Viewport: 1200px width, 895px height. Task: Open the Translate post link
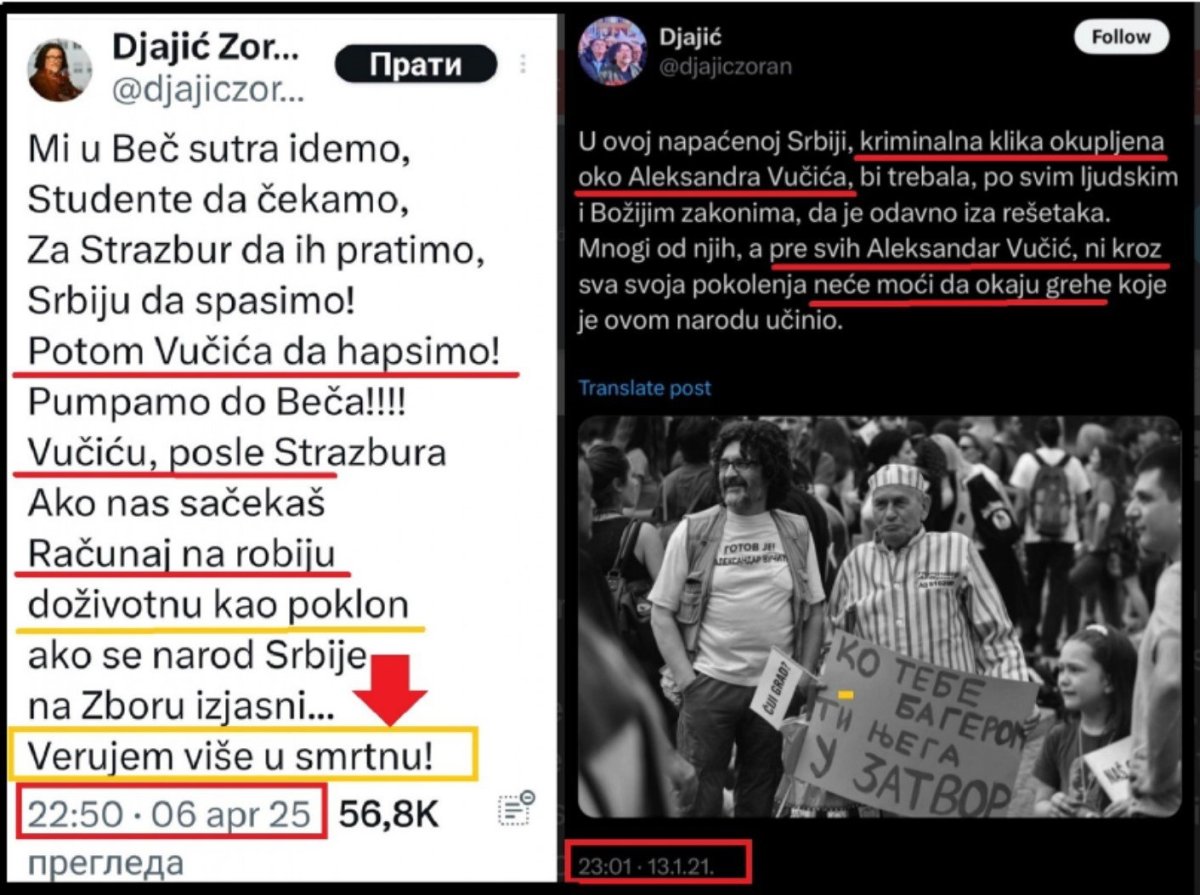tap(645, 388)
